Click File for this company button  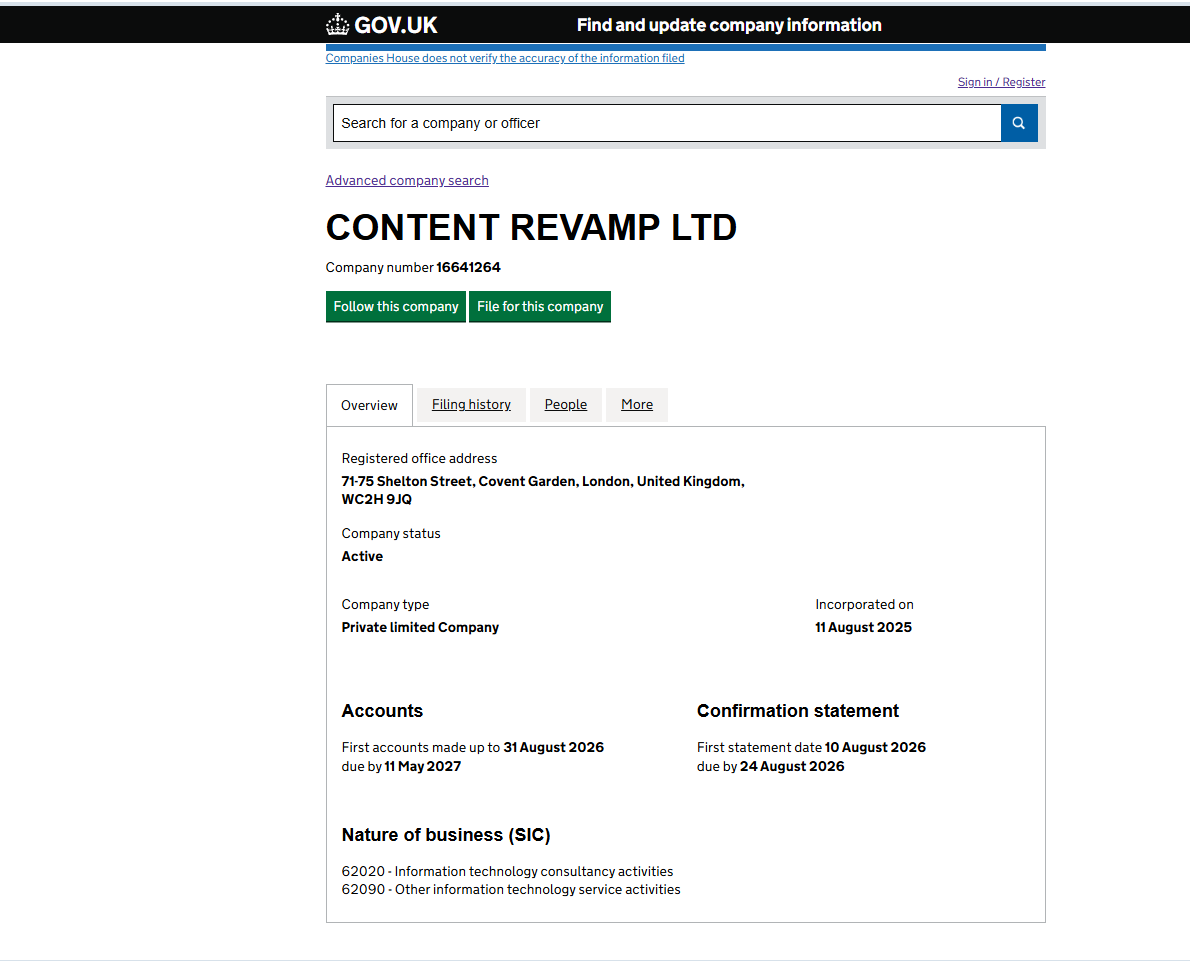click(x=540, y=307)
